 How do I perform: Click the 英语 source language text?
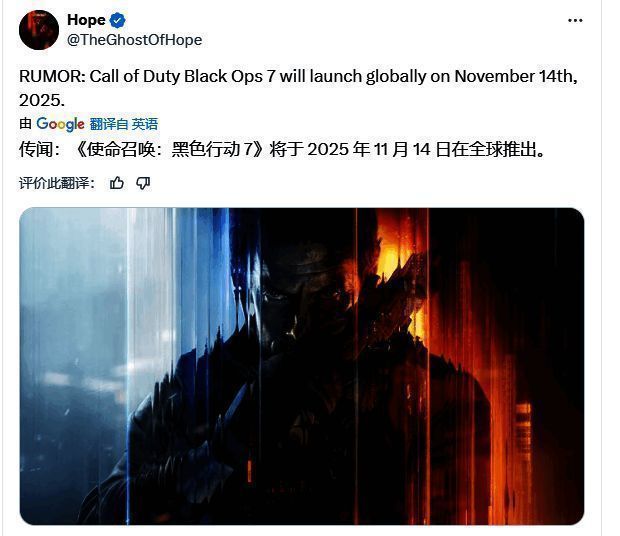click(x=145, y=124)
